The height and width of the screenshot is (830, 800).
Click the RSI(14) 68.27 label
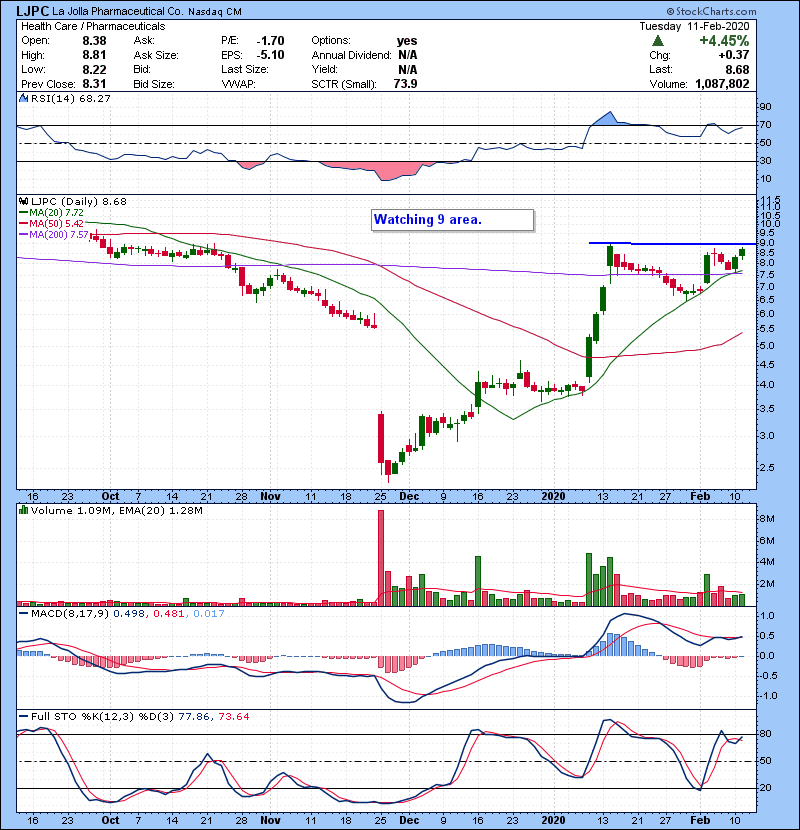tap(71, 98)
